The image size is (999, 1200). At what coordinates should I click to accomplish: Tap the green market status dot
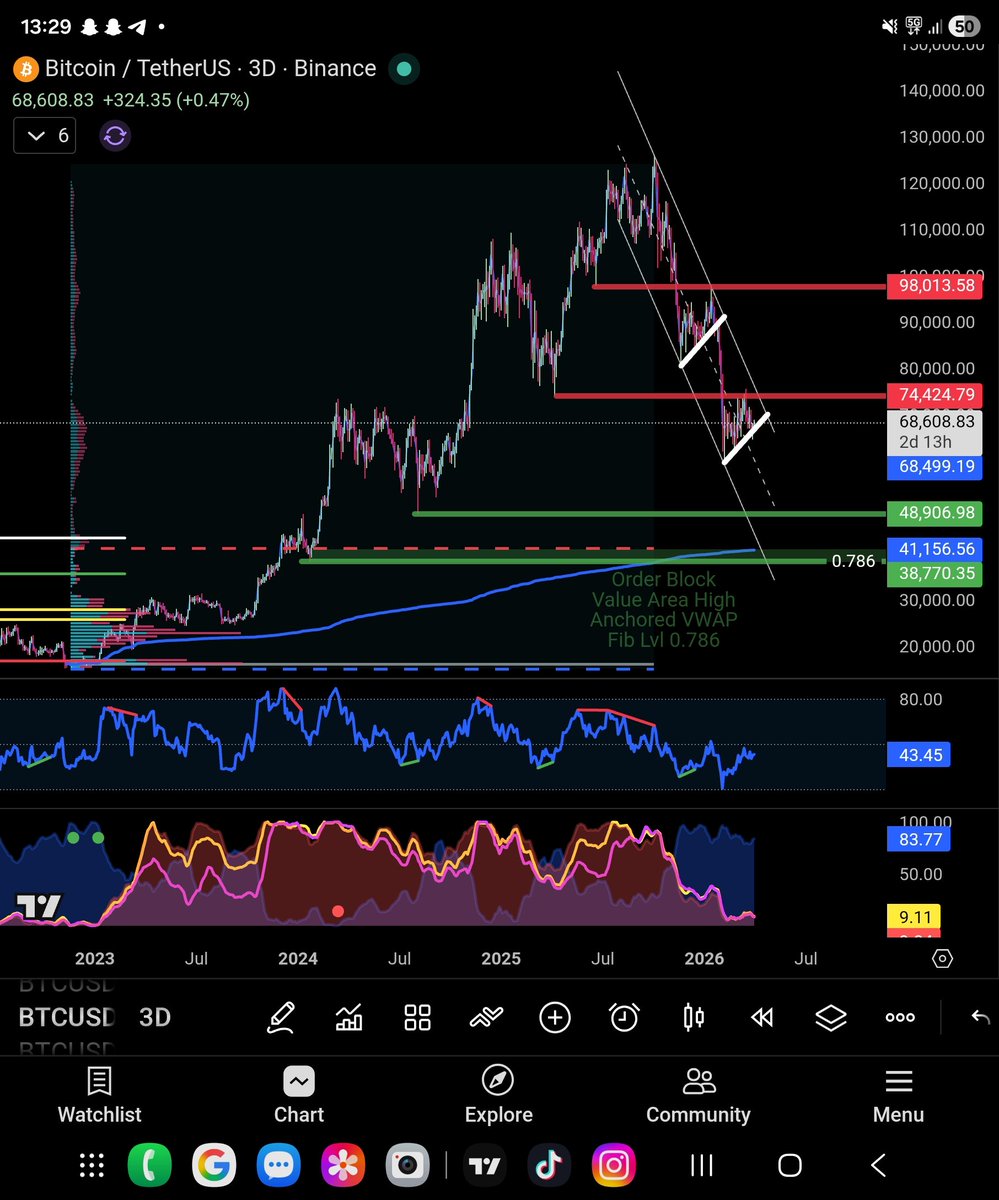coord(403,69)
